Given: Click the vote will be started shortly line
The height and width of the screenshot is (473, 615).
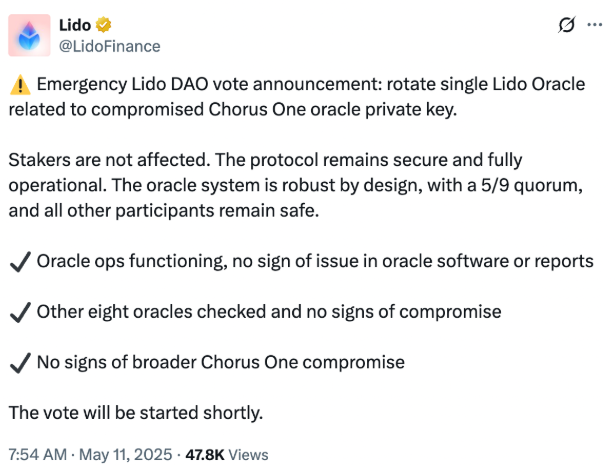Looking at the screenshot, I should point(136,413).
